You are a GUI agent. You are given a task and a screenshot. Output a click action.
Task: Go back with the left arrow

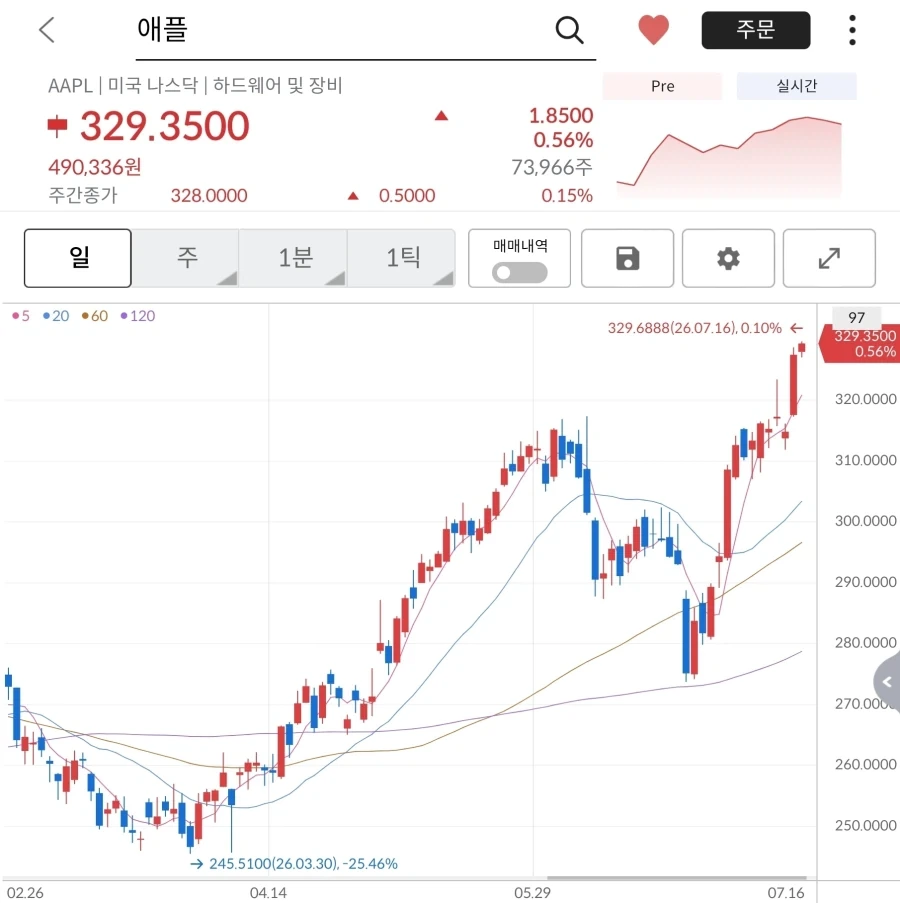point(47,29)
